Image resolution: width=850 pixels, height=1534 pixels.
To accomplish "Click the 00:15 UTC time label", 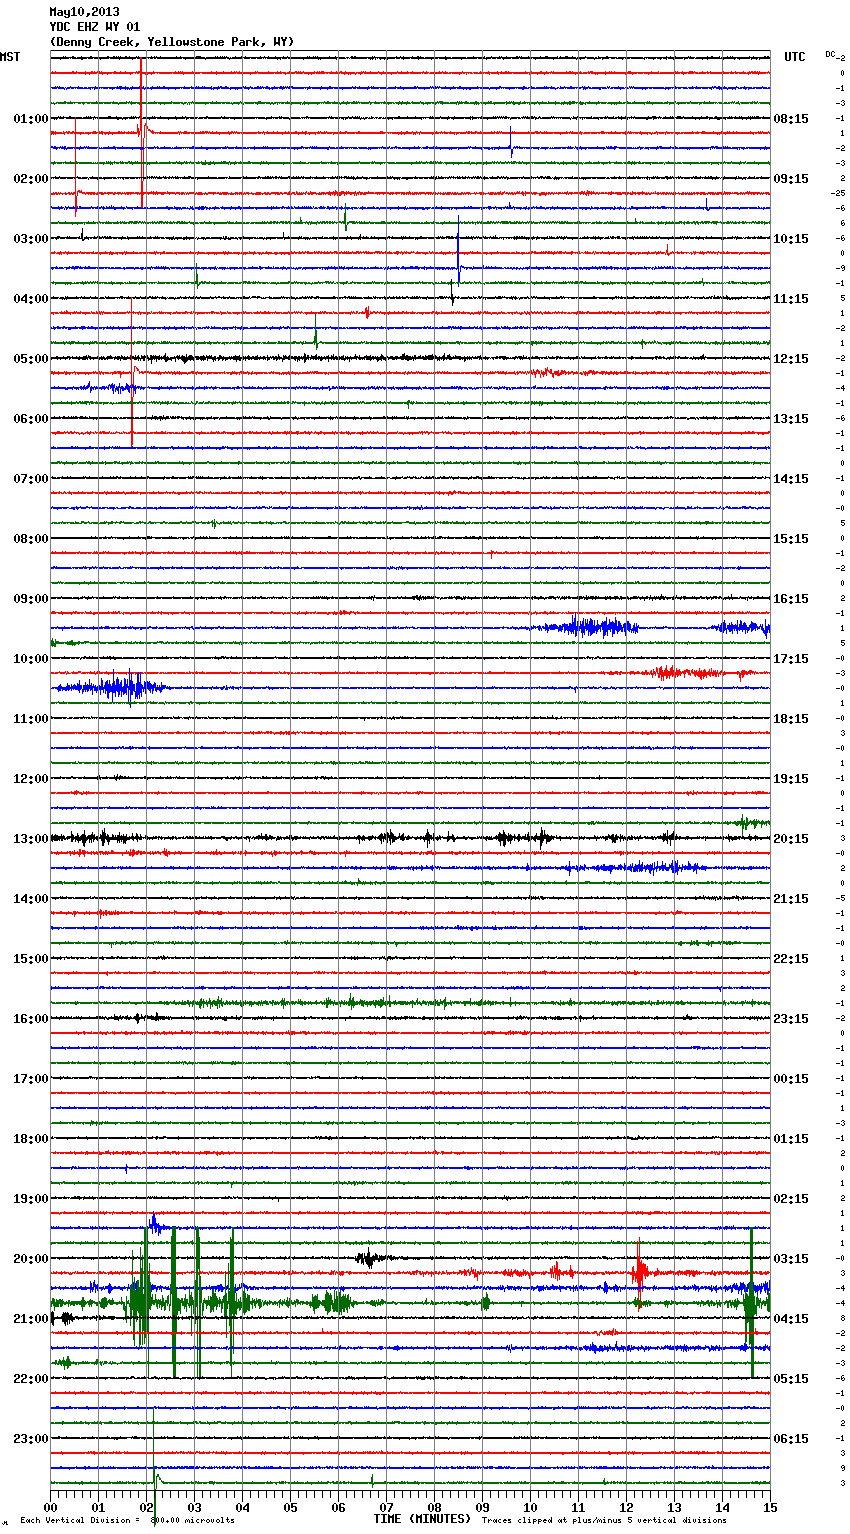I will [x=791, y=1079].
